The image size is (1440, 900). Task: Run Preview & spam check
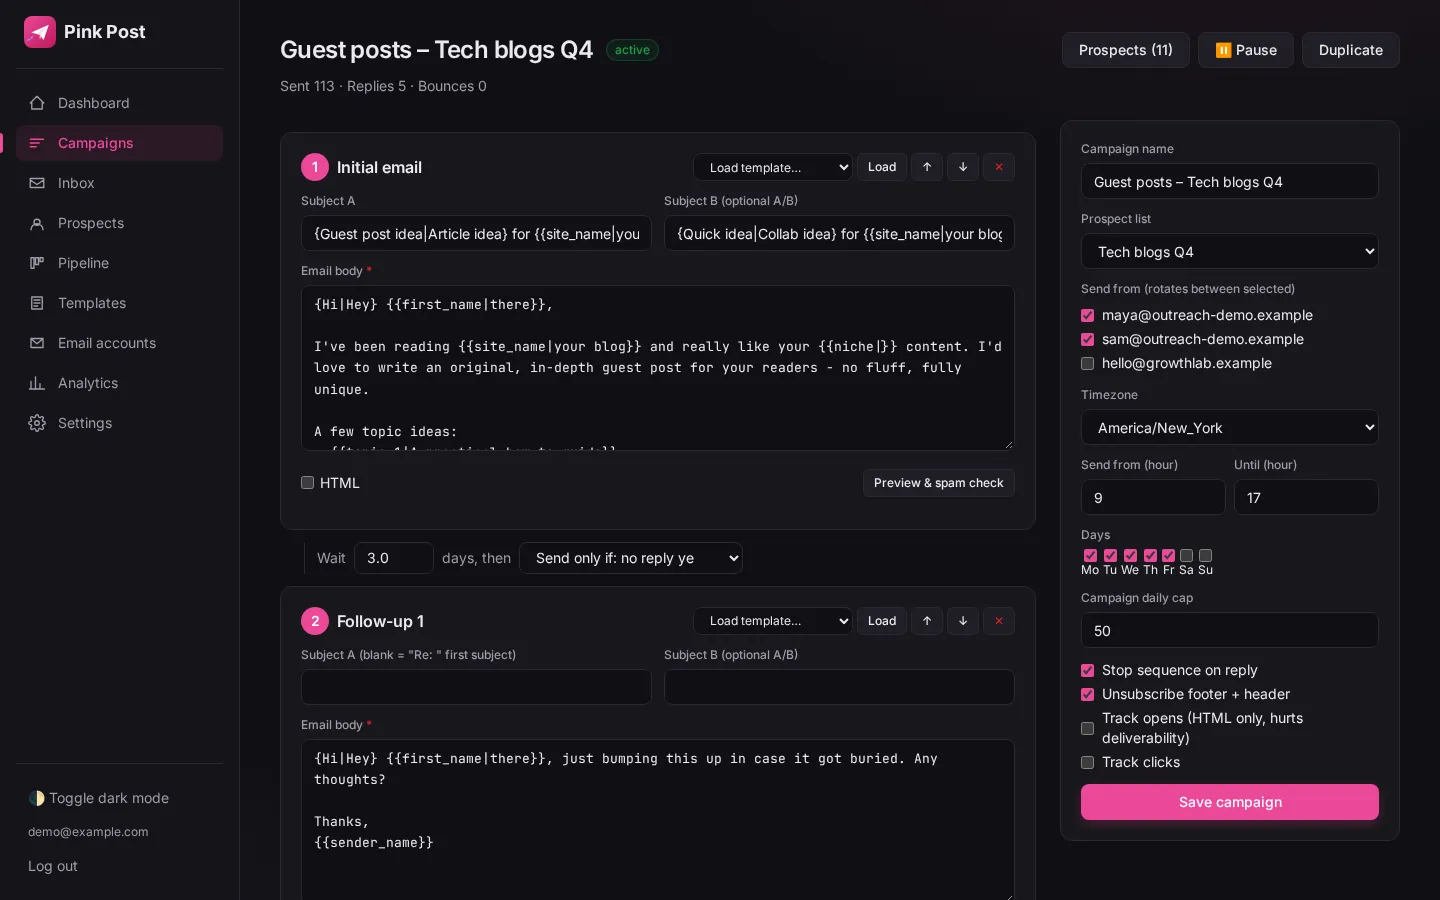(x=939, y=483)
